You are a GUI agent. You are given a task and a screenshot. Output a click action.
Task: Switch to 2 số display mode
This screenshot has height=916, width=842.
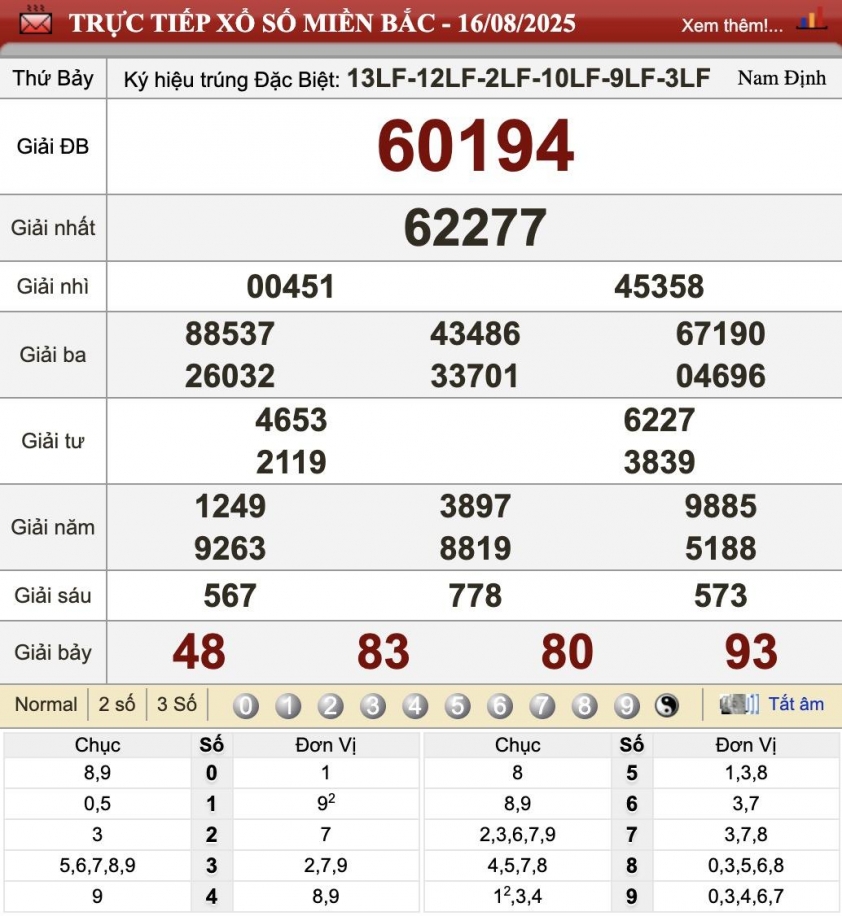(117, 705)
